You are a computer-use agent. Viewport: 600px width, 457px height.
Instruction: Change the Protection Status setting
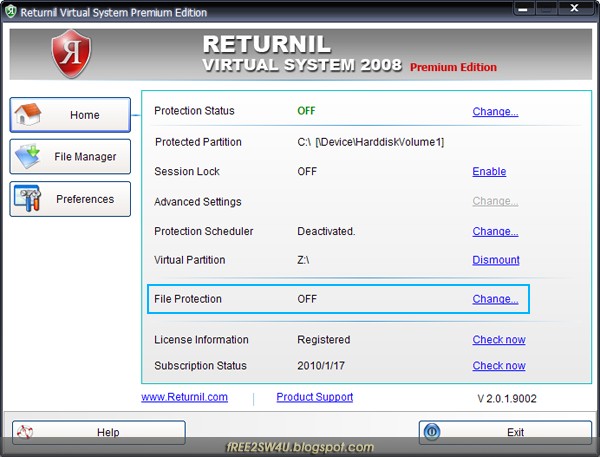(495, 111)
